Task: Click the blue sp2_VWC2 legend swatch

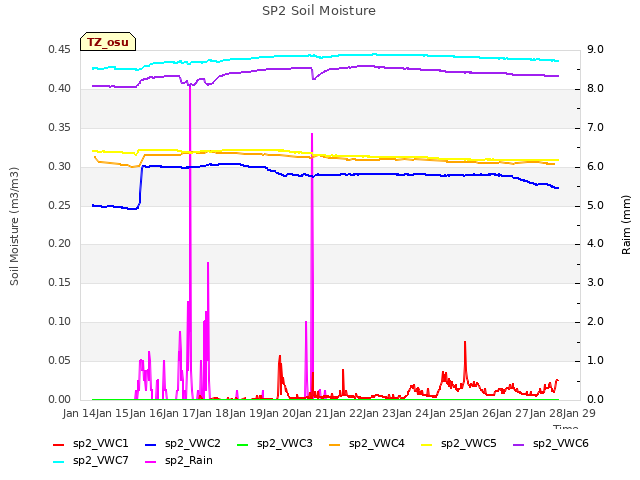Action: coord(151,444)
